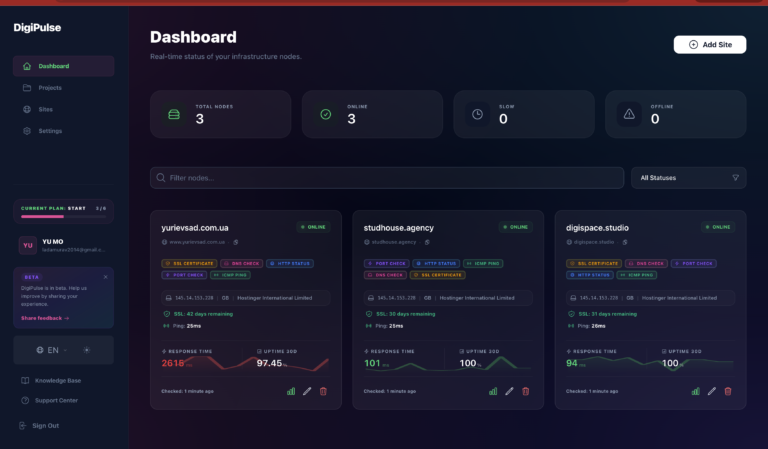Click DNS Check tag on digispace.studio
768x449 pixels.
[x=646, y=263]
